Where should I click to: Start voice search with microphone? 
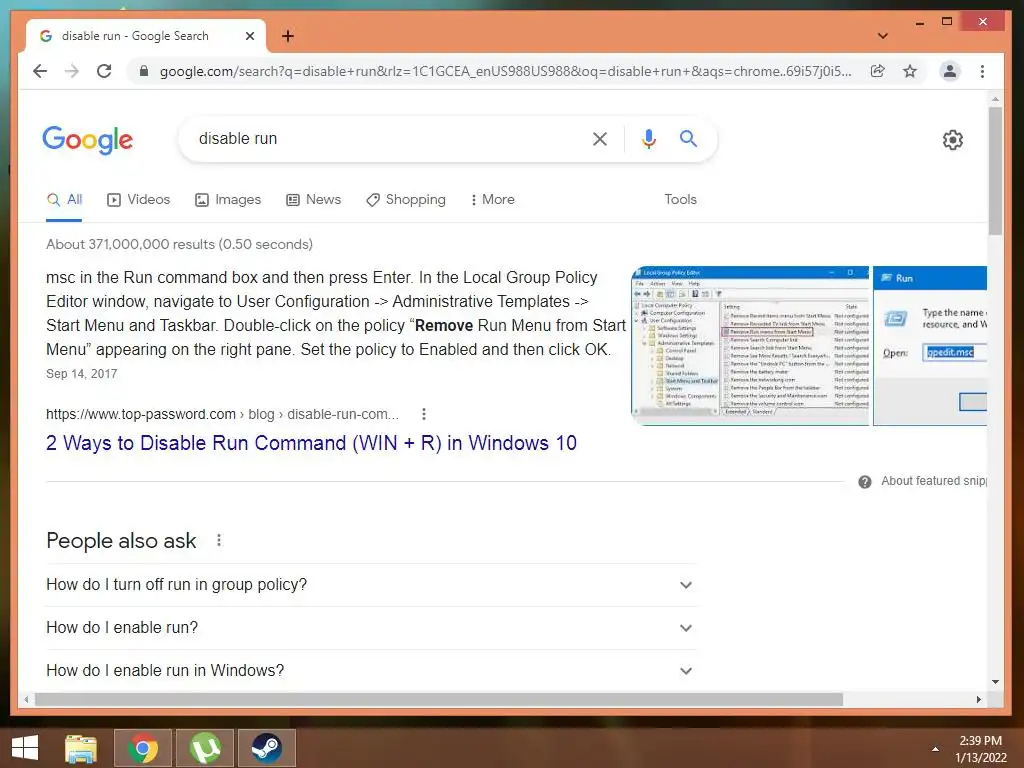648,138
